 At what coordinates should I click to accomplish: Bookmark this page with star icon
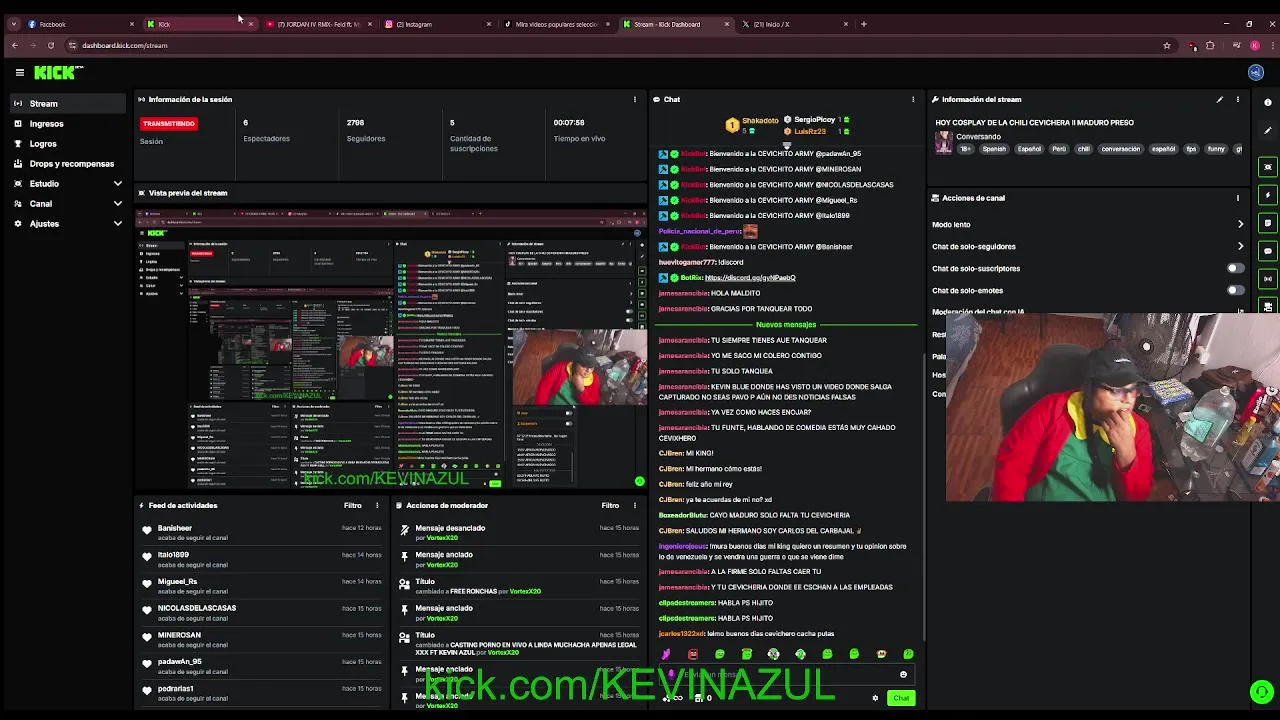(1166, 45)
